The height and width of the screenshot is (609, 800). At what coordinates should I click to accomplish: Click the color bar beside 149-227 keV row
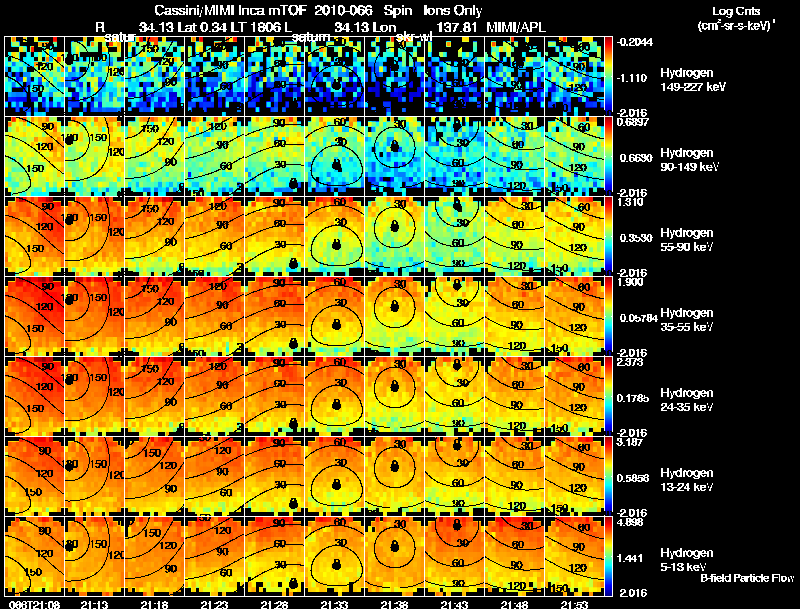point(609,76)
